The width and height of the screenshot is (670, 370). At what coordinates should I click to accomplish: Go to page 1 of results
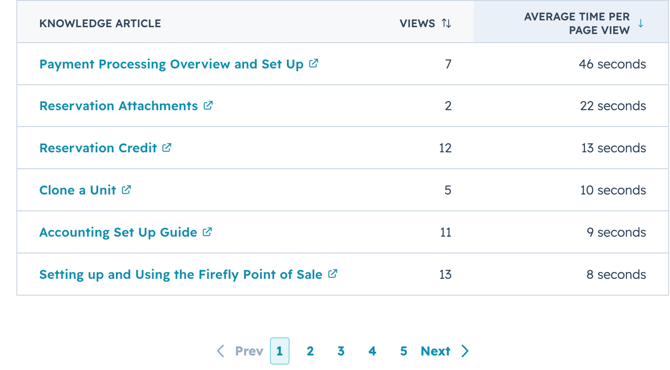[x=279, y=351]
